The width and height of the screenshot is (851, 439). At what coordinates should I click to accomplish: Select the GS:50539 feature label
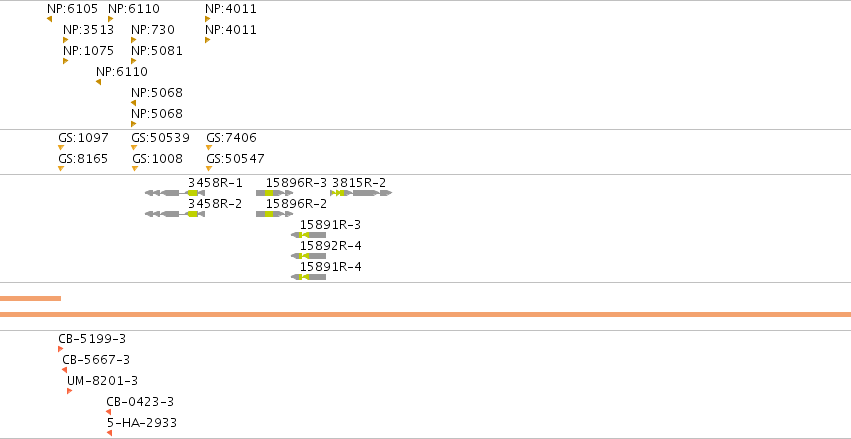click(x=161, y=138)
